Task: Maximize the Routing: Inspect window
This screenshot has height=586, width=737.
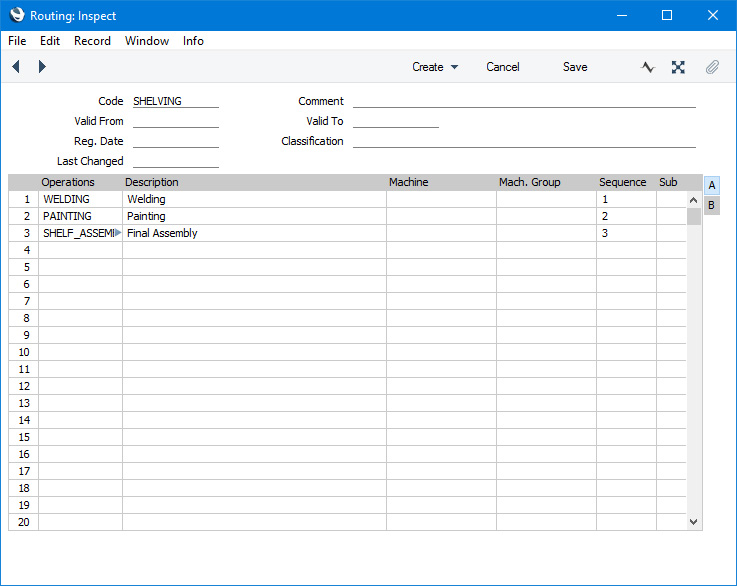Action: coord(666,16)
